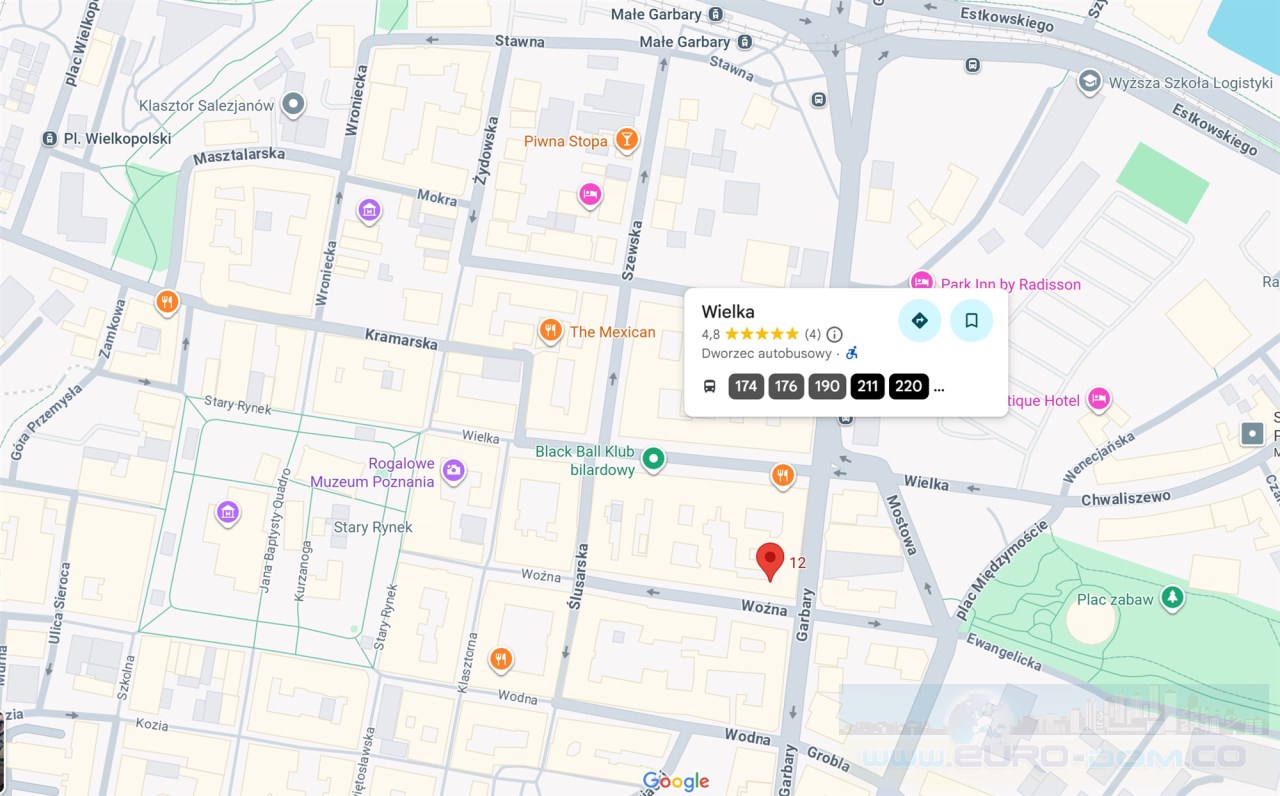Screen dimensions: 1280x796
Task: Click the purple museum marker inside Stary Rynek
Action: coord(228,513)
